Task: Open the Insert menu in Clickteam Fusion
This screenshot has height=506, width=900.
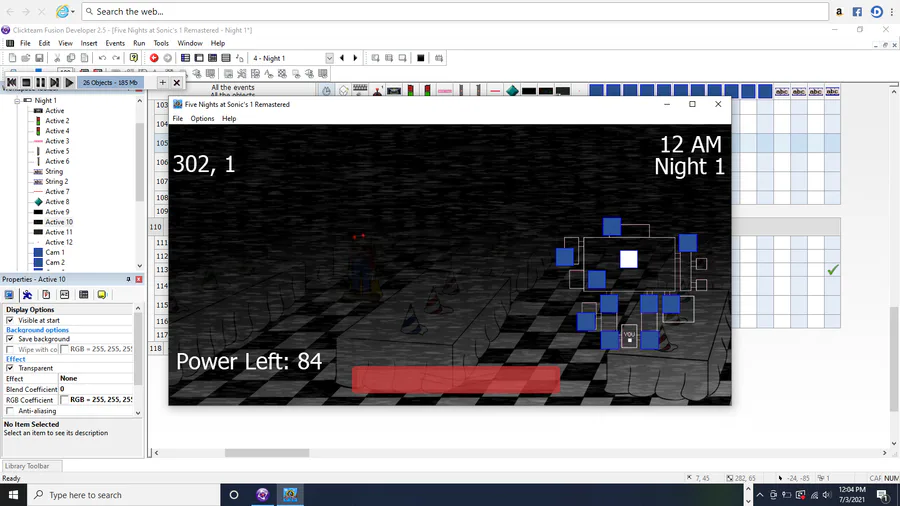Action: pyautogui.click(x=88, y=43)
